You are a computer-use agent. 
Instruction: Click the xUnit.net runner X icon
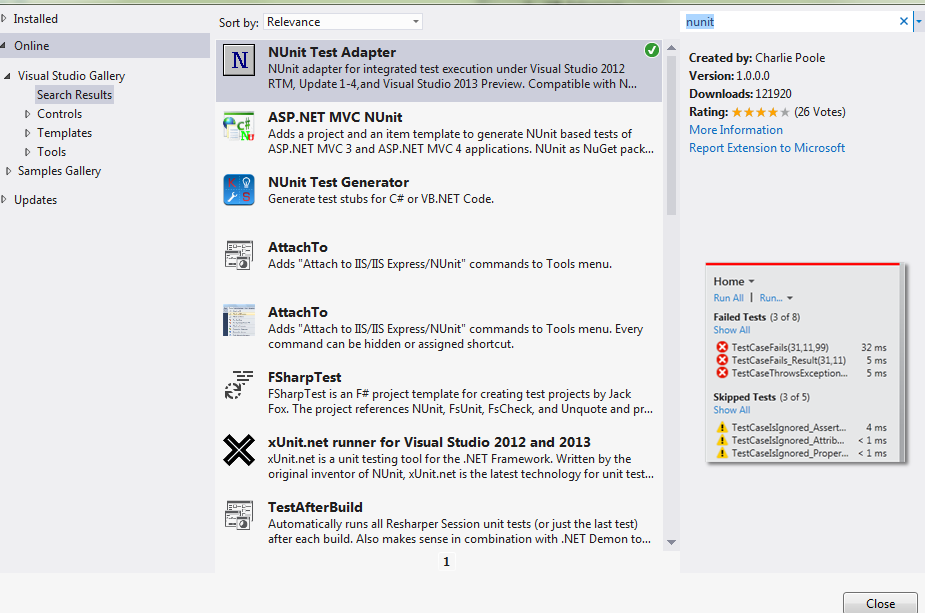239,450
